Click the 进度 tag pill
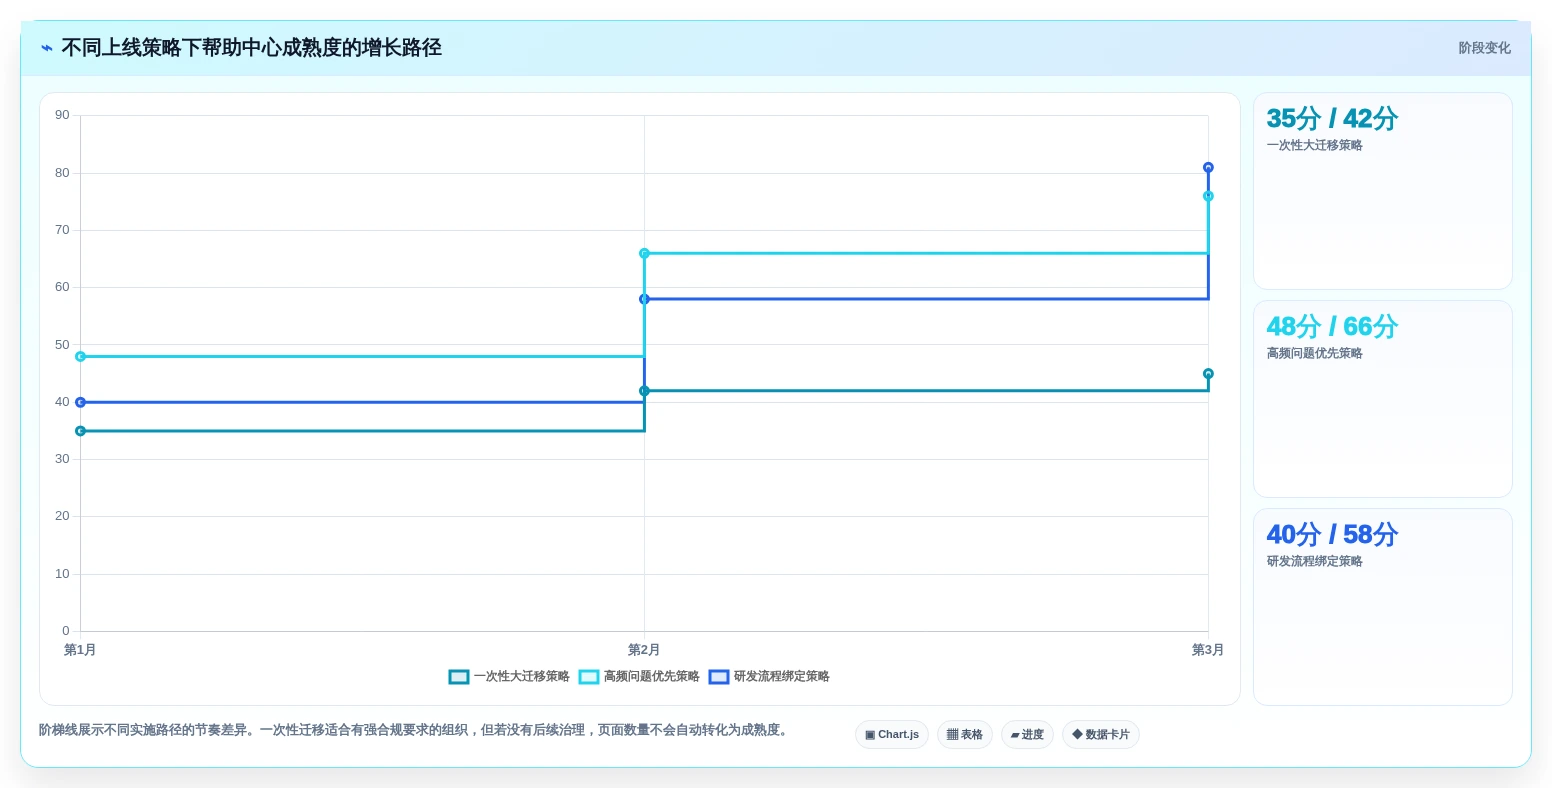The width and height of the screenshot is (1552, 788). pos(1027,735)
